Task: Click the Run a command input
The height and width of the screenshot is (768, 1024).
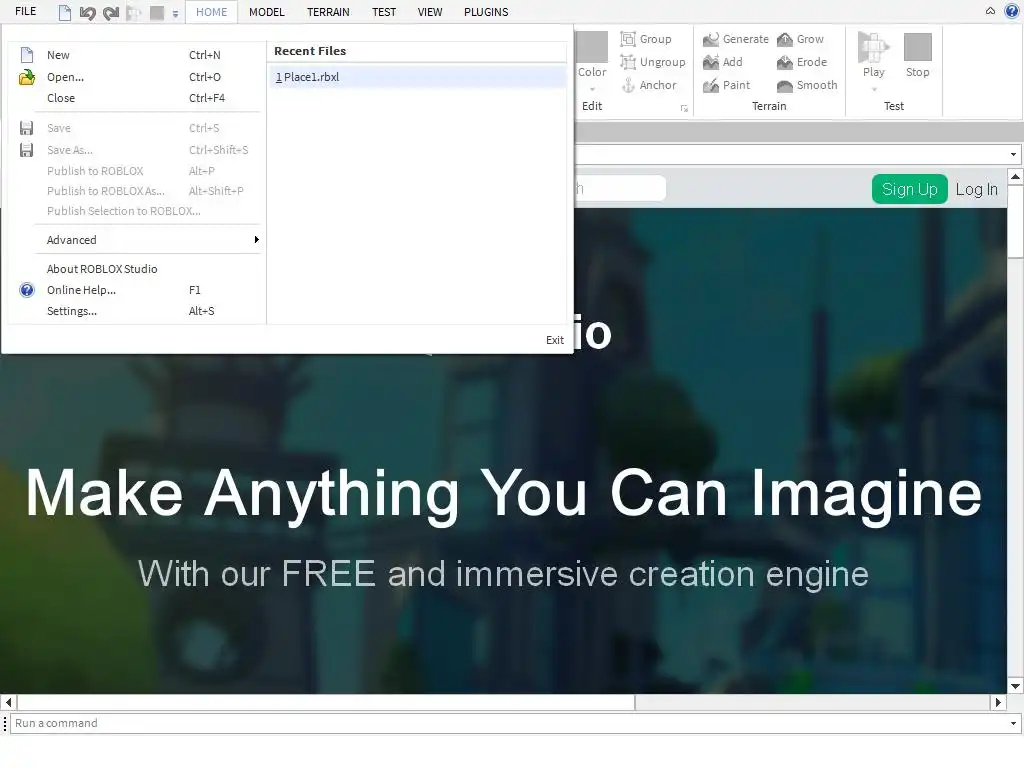Action: click(509, 724)
